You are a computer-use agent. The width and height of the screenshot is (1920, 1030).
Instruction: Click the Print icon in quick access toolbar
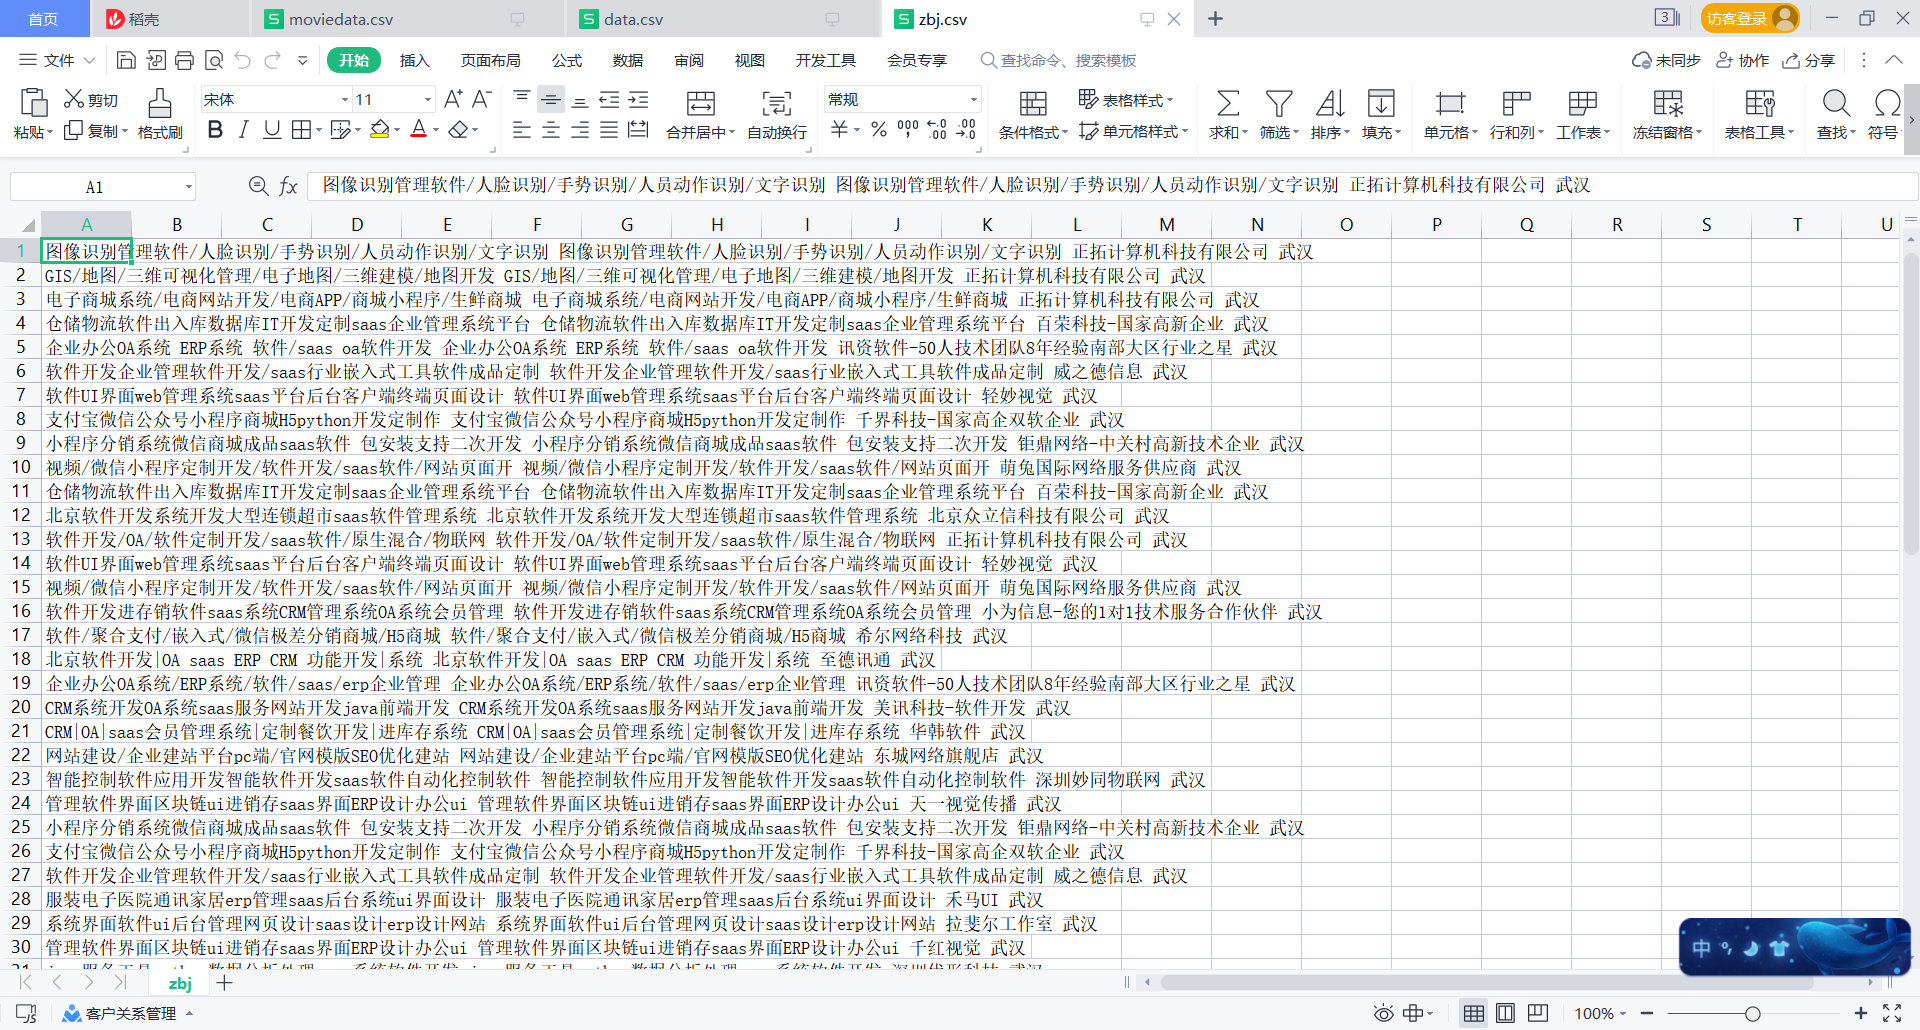pyautogui.click(x=184, y=60)
